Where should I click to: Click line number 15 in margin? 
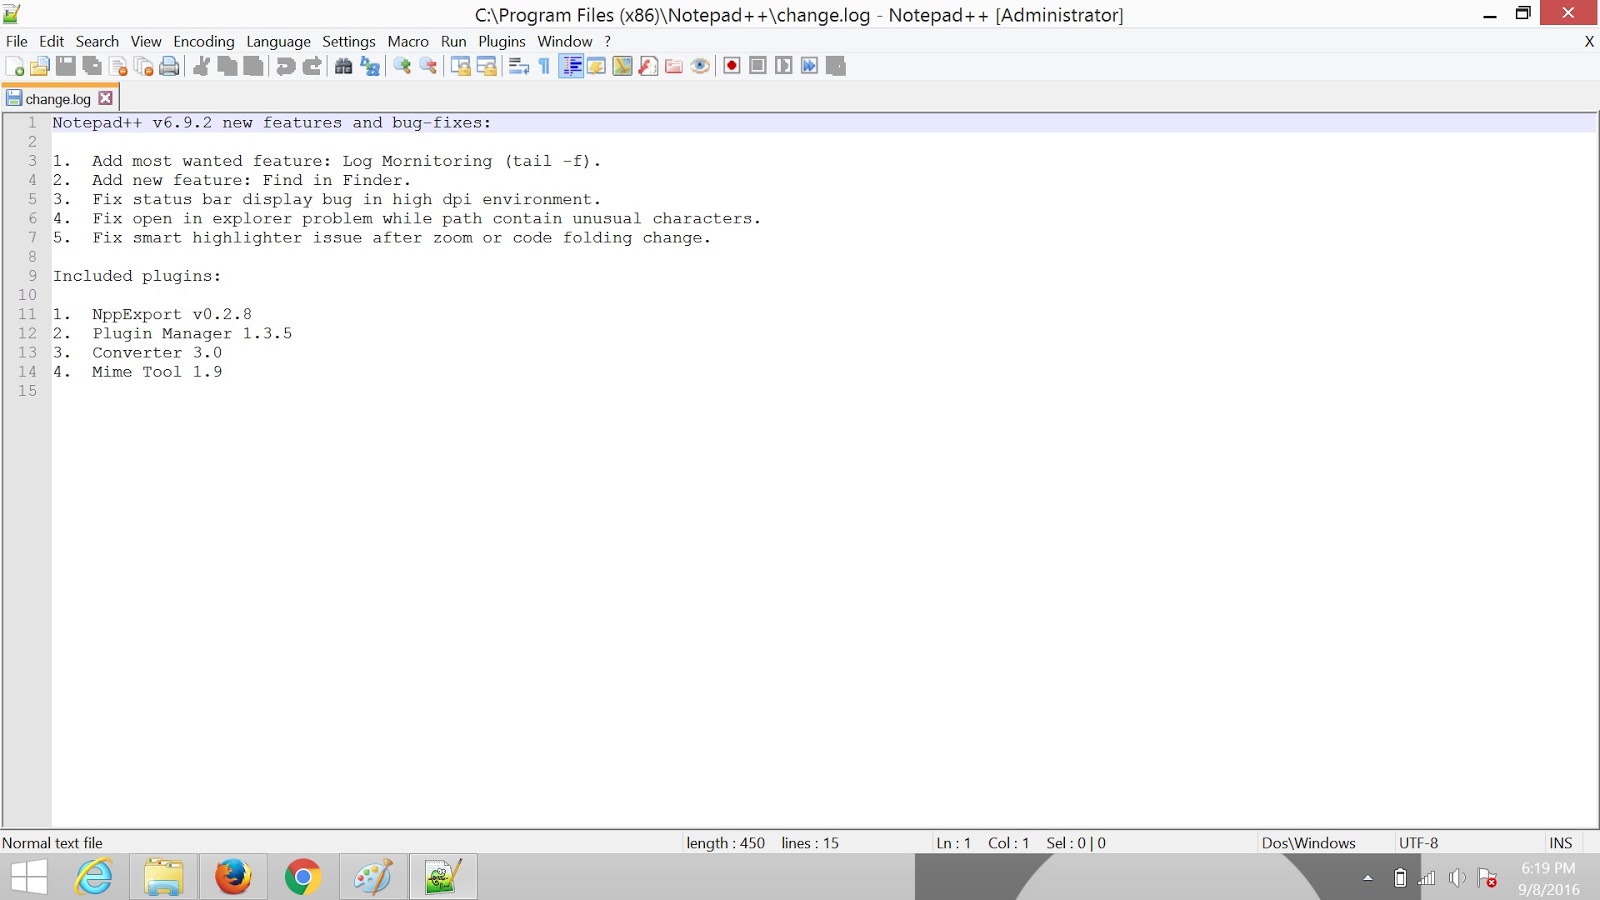coord(27,391)
